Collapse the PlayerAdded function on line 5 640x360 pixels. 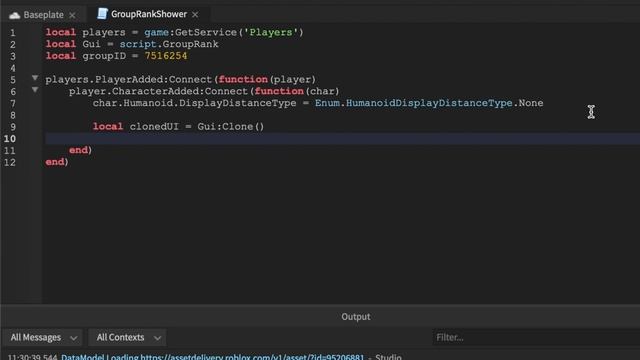pos(35,78)
